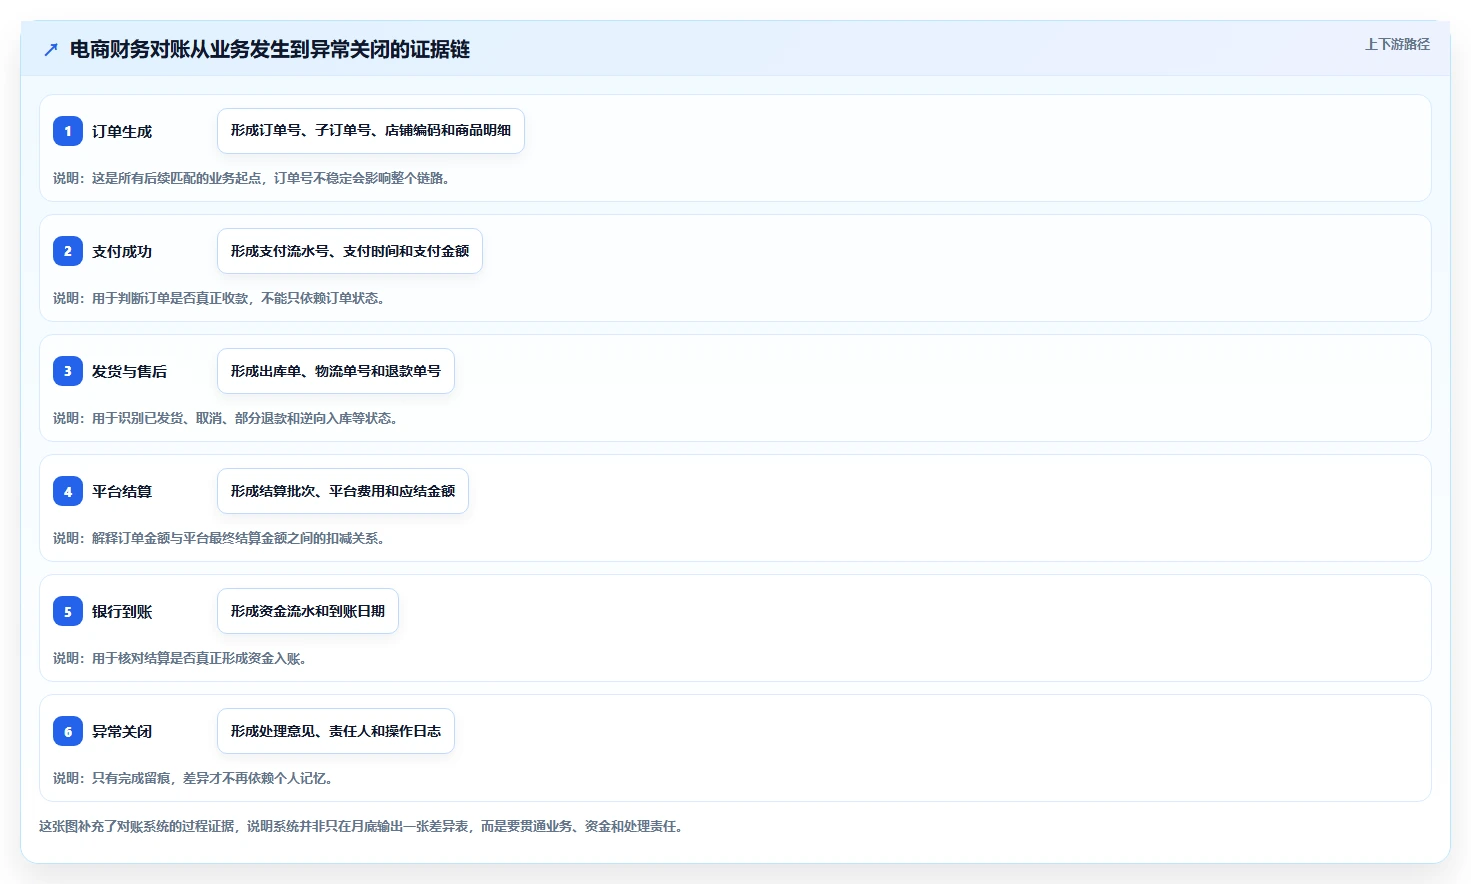The height and width of the screenshot is (884, 1471).
Task: Click the 平台结算 step label
Action: click(x=122, y=491)
